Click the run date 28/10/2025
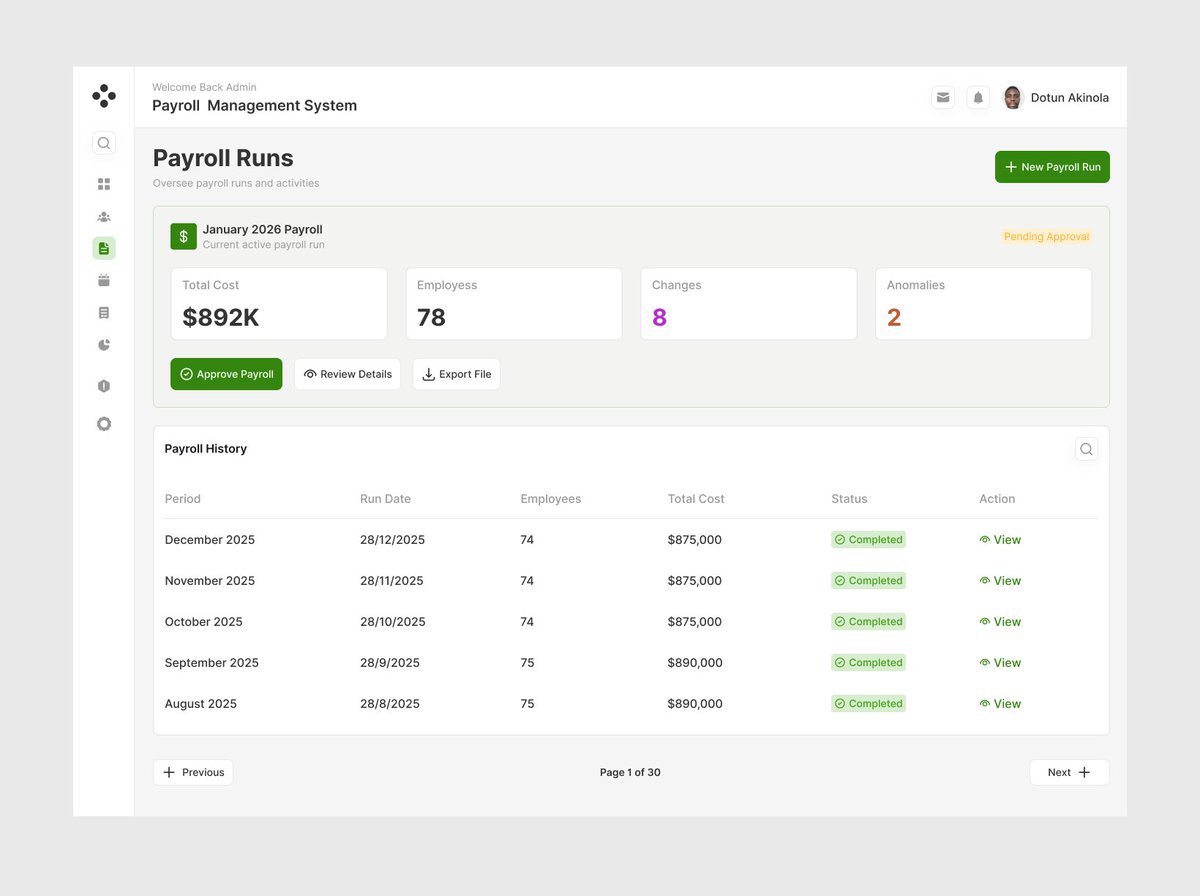This screenshot has width=1200, height=896. point(392,622)
